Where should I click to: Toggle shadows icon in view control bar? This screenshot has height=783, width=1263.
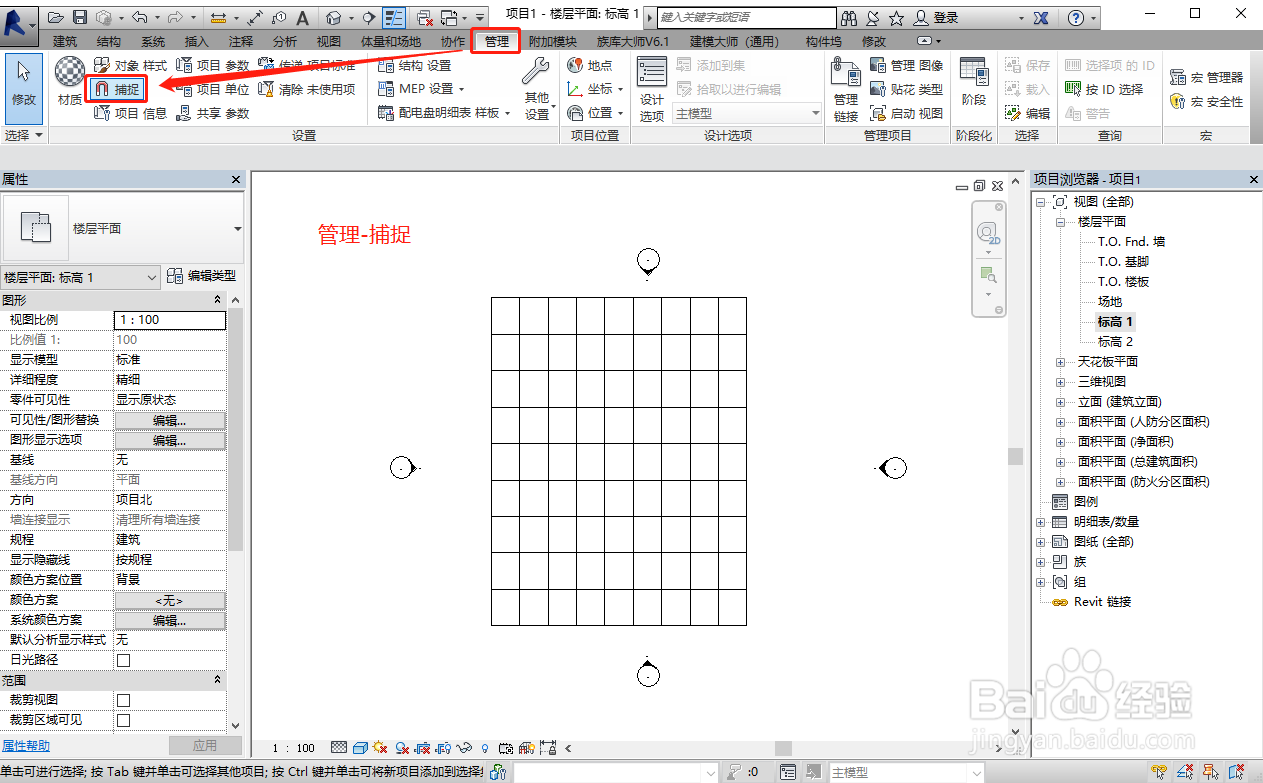click(x=401, y=747)
